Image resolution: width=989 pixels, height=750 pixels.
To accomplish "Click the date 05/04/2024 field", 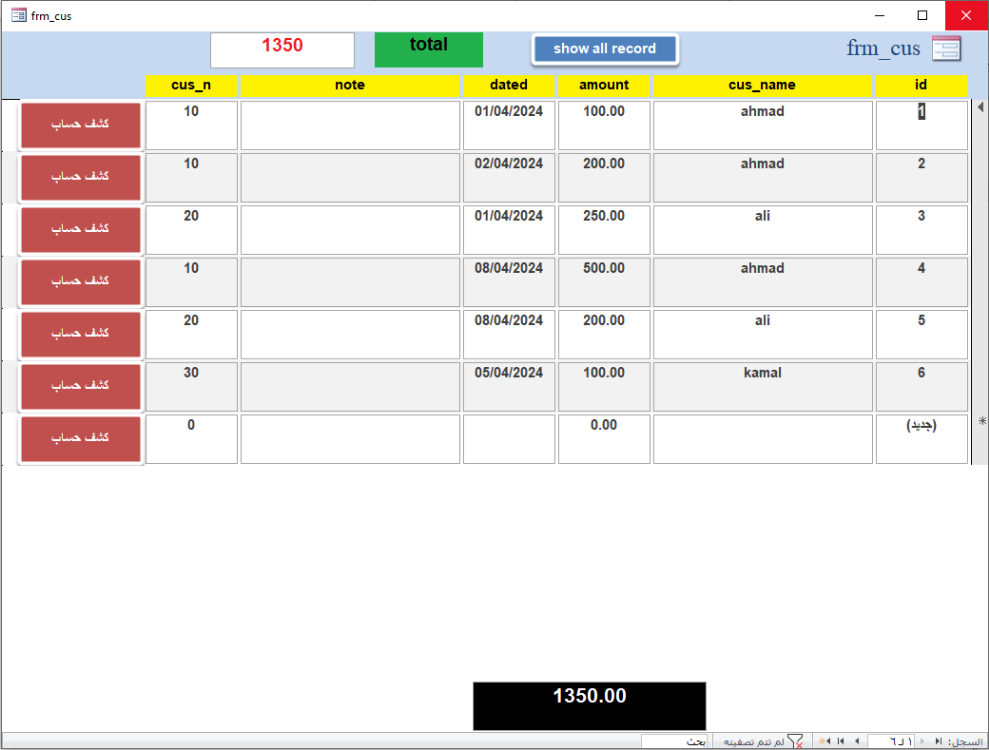I will coord(509,387).
